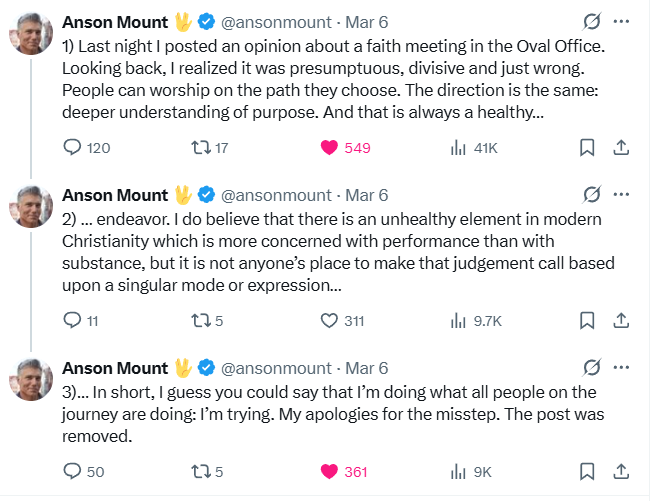Reply to the first tweet with 120 replies
The image size is (650, 501).
point(72,148)
